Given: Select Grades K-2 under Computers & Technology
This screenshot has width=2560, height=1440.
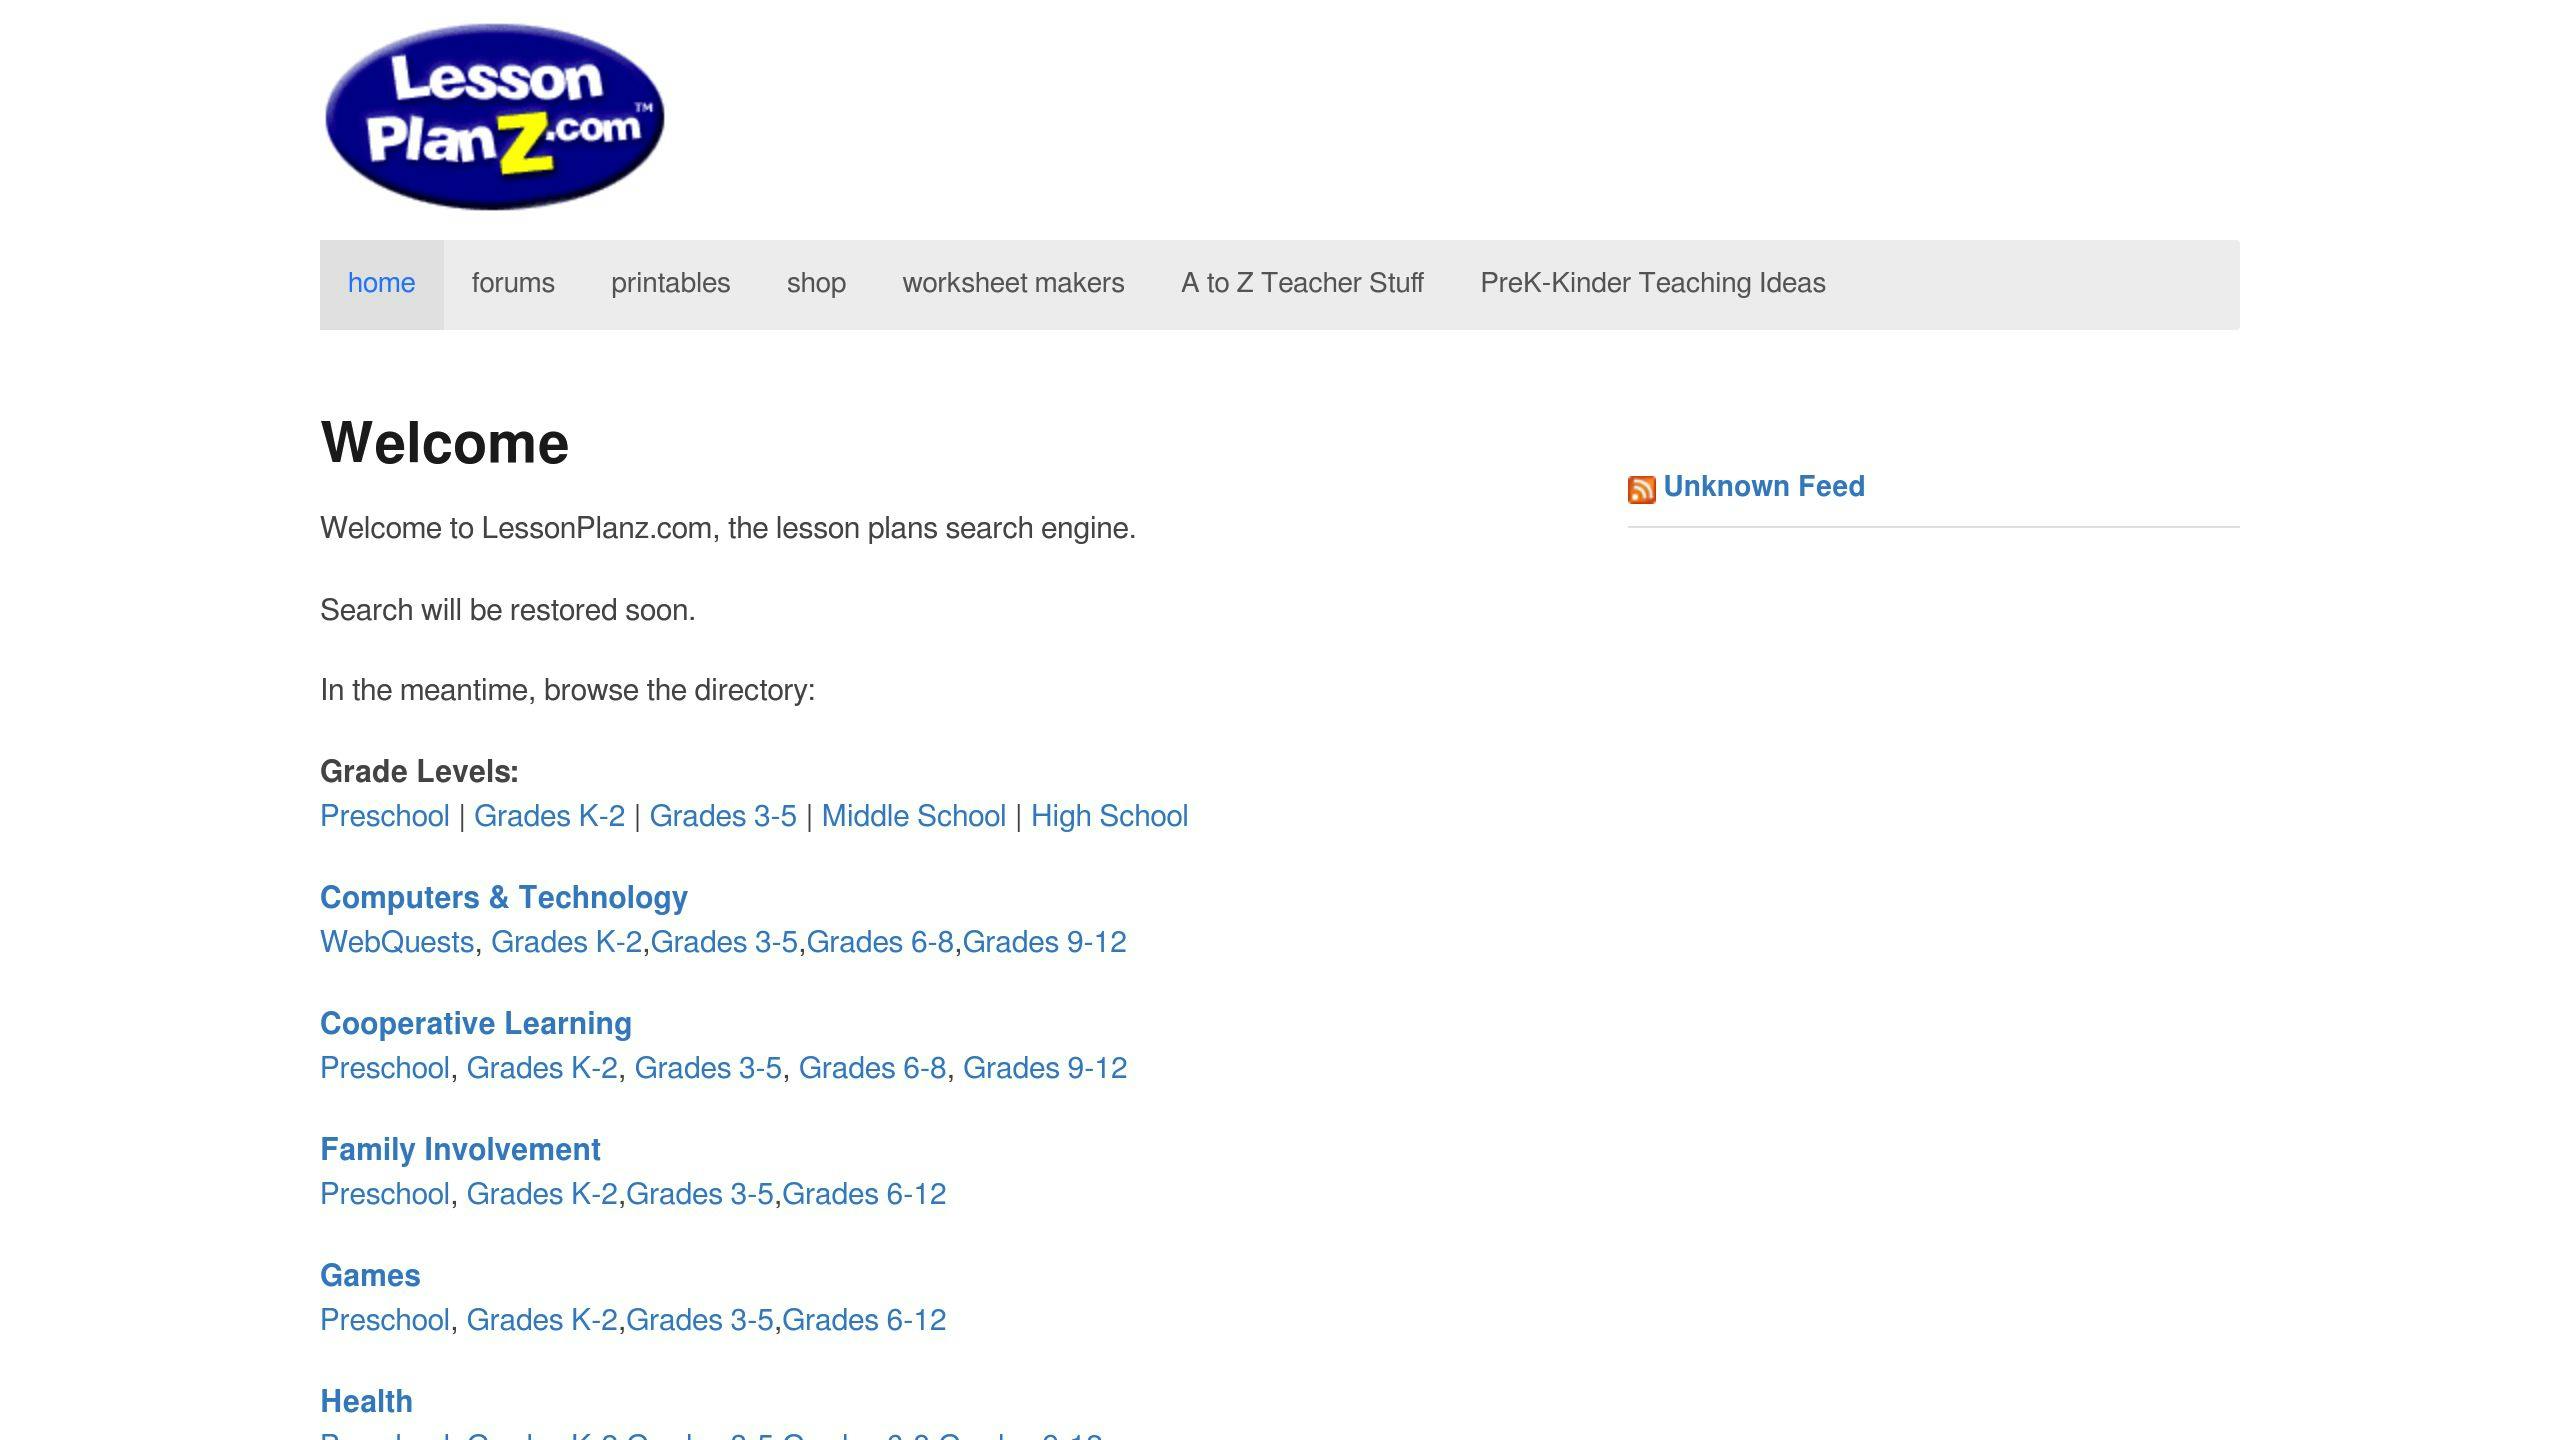Looking at the screenshot, I should (x=566, y=942).
